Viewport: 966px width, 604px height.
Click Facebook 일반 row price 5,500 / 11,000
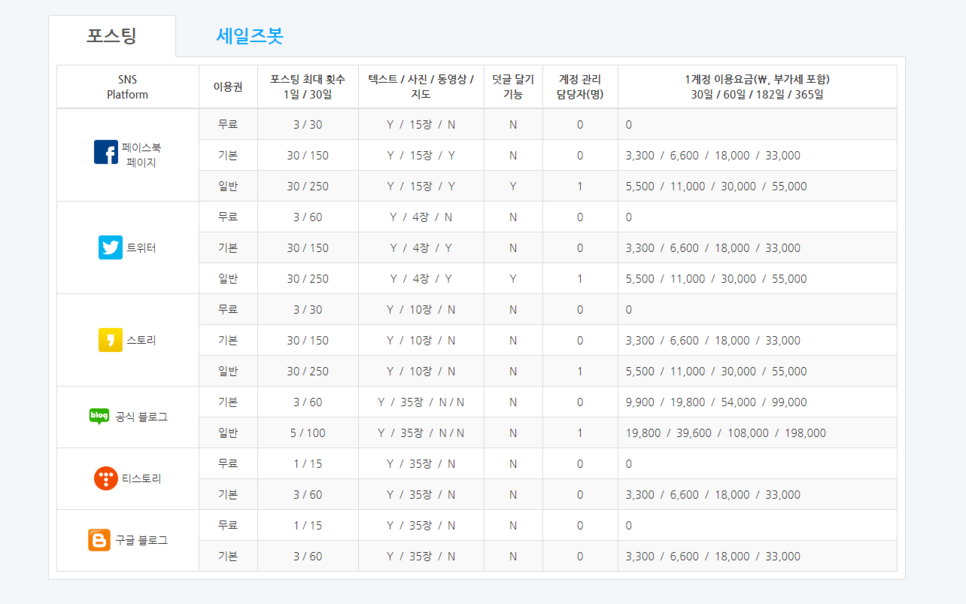tap(716, 186)
